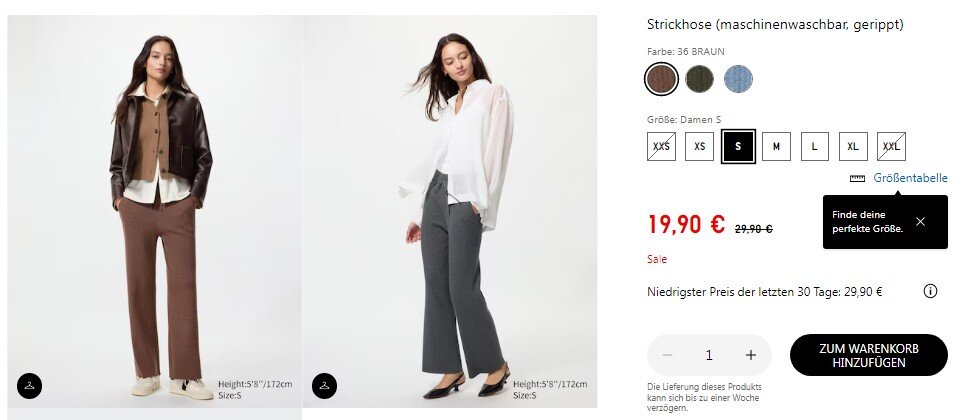The width and height of the screenshot is (974, 420).
Task: Click hanger icon on brown trousers photo
Action: pyautogui.click(x=30, y=385)
